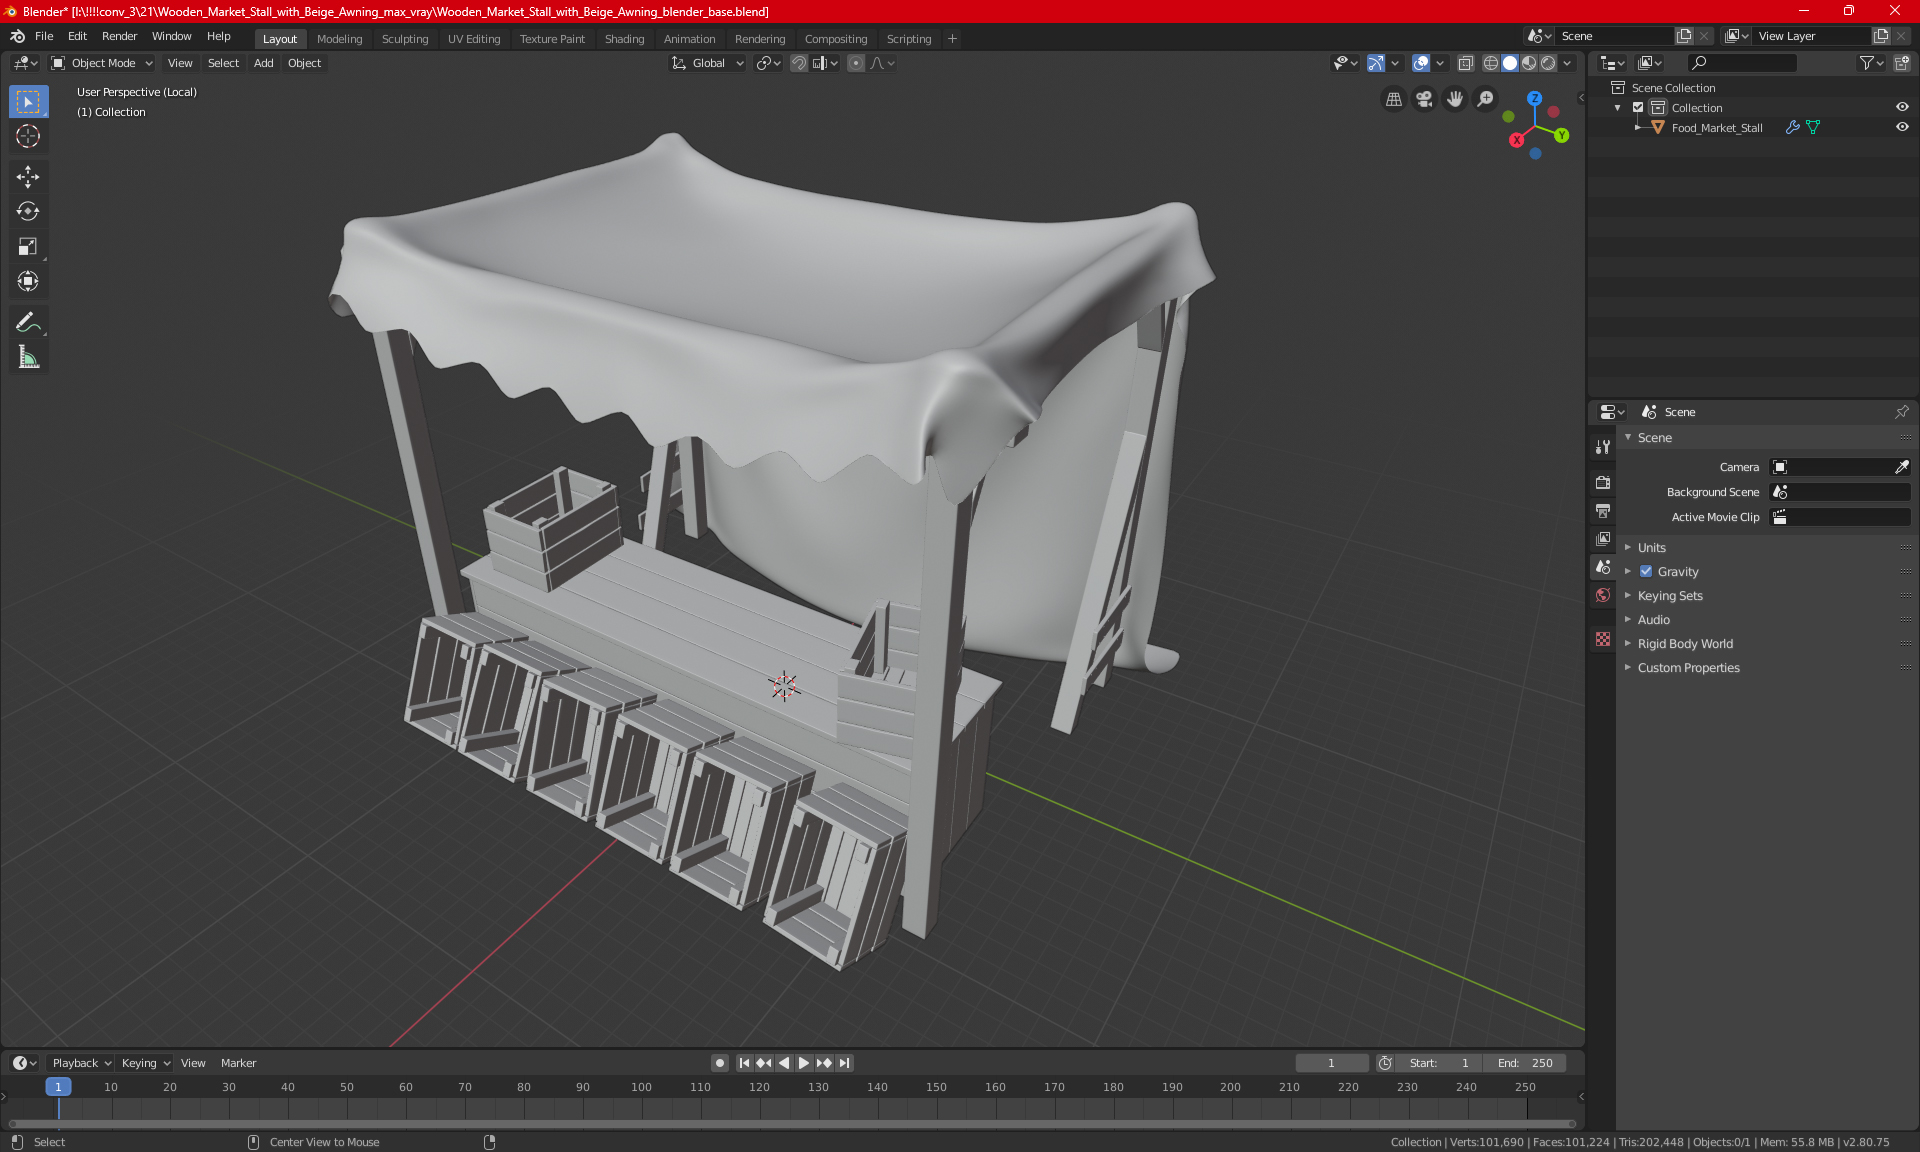Switch to orthographic view grid icon
1920x1152 pixels.
[x=1393, y=99]
